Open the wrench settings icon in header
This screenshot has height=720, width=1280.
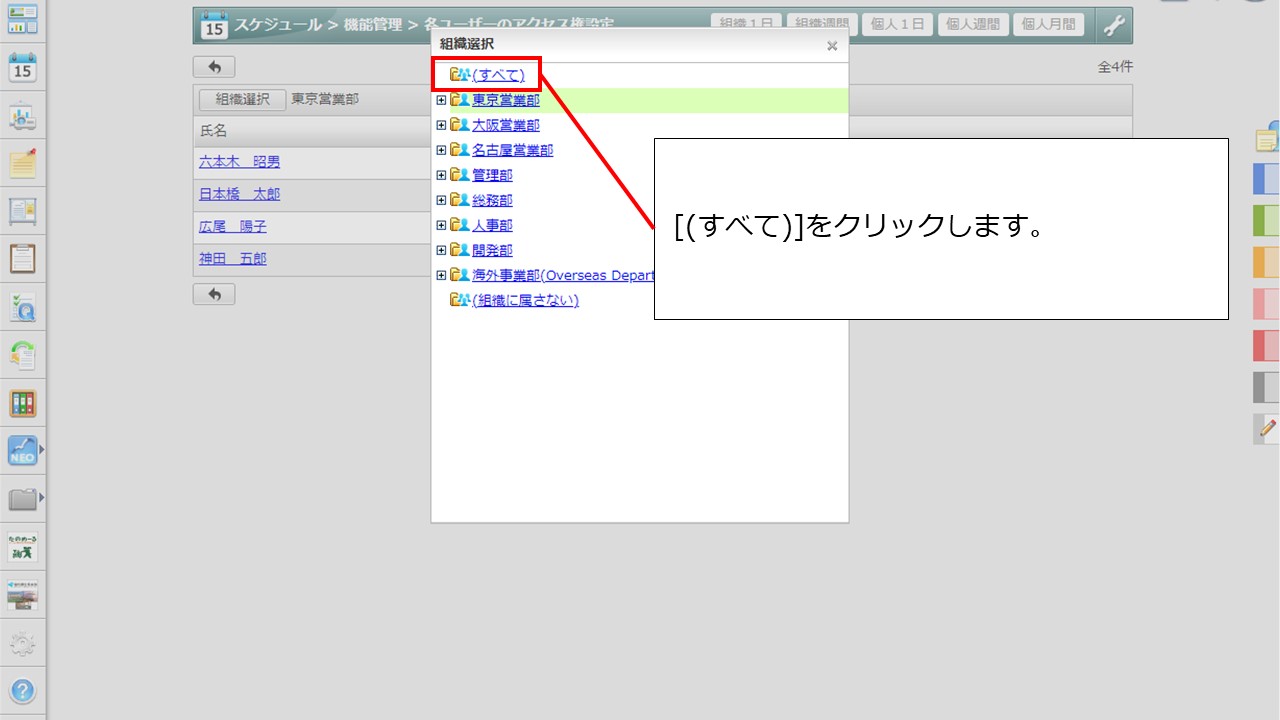(x=1114, y=26)
